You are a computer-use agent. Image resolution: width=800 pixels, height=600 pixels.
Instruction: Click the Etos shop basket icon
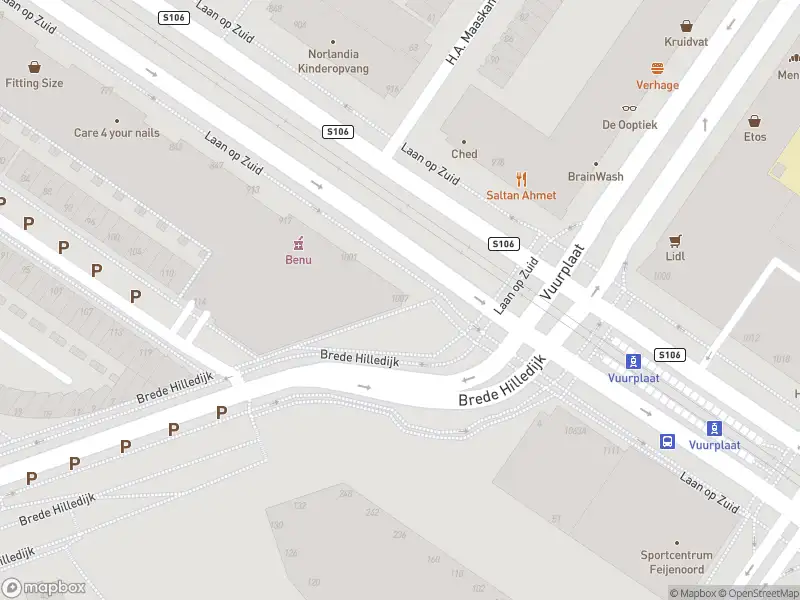point(755,121)
